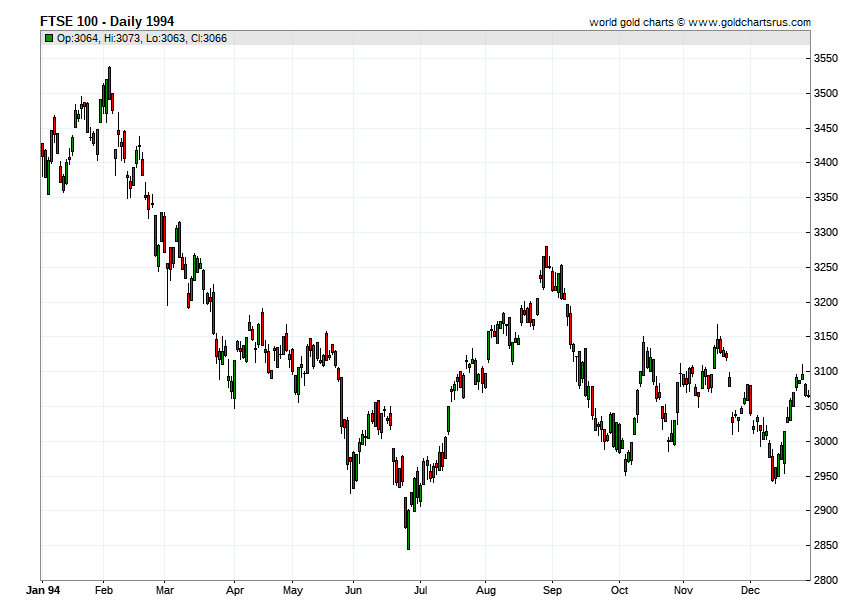Click the 3400 price axis label
Viewport: 850px width, 616px height.
point(826,163)
